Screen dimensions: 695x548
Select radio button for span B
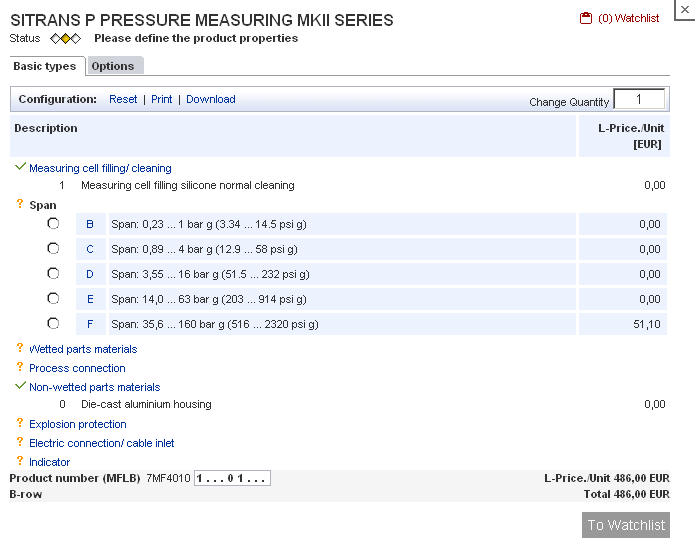pos(53,223)
